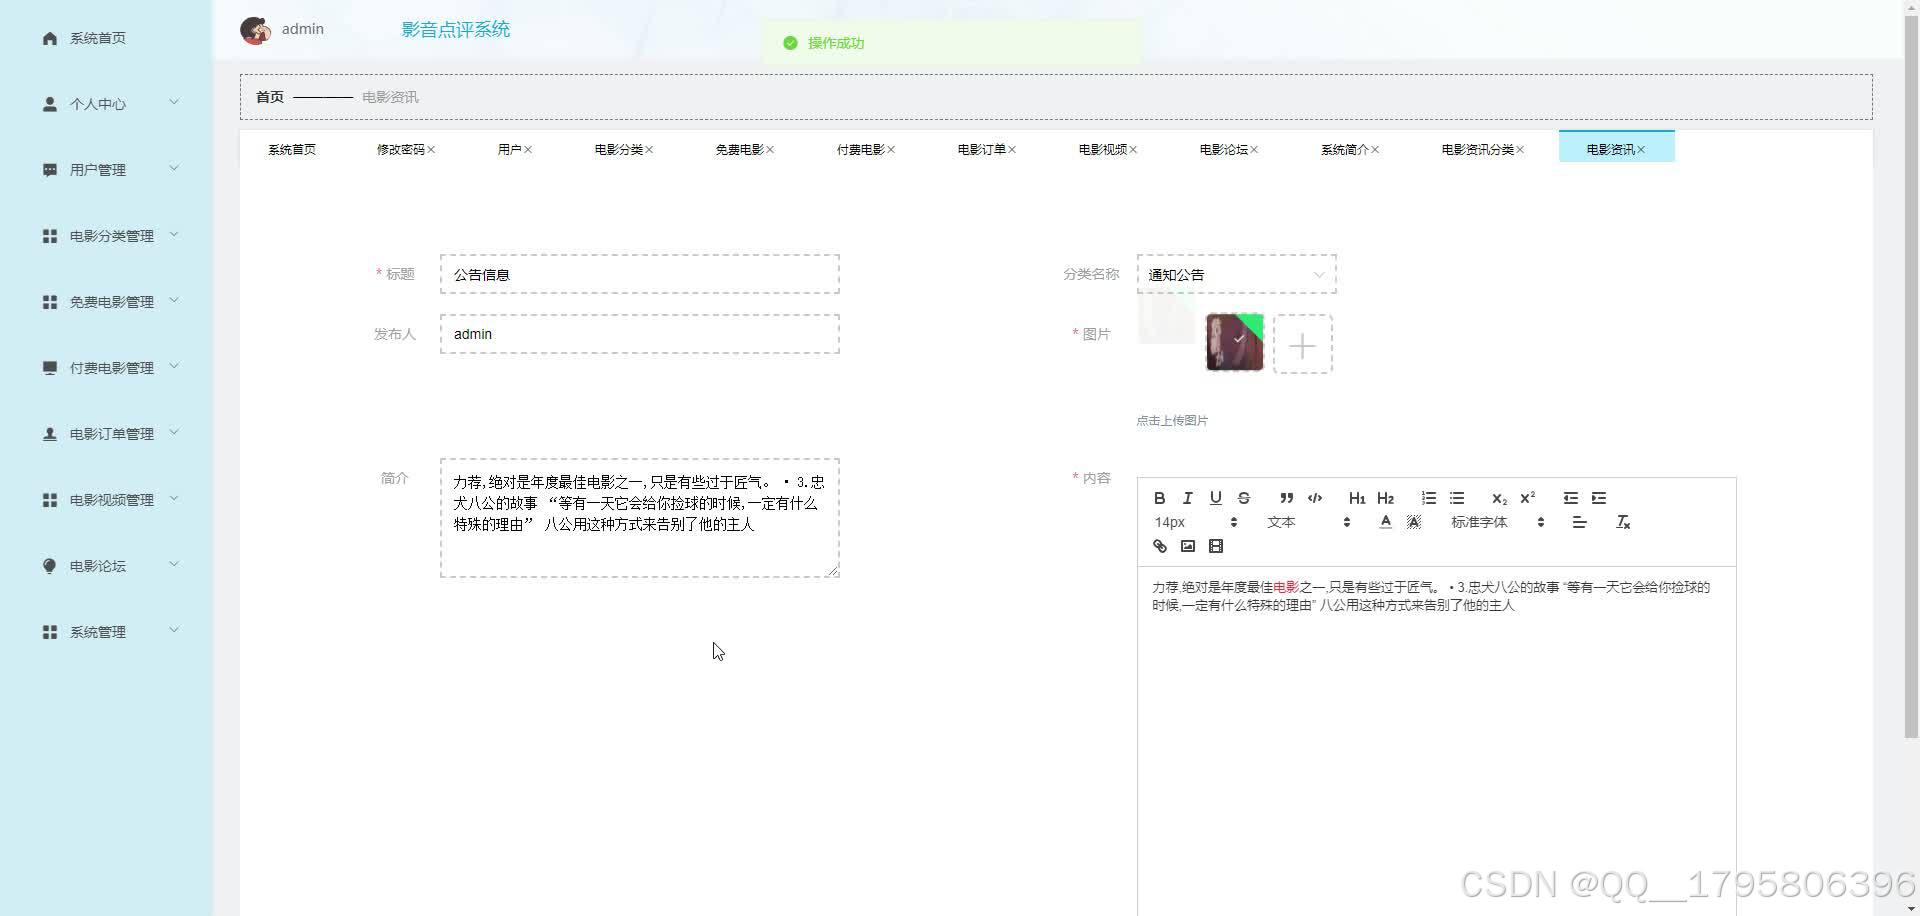Insert a video using the film icon
1920x916 pixels.
click(1215, 546)
